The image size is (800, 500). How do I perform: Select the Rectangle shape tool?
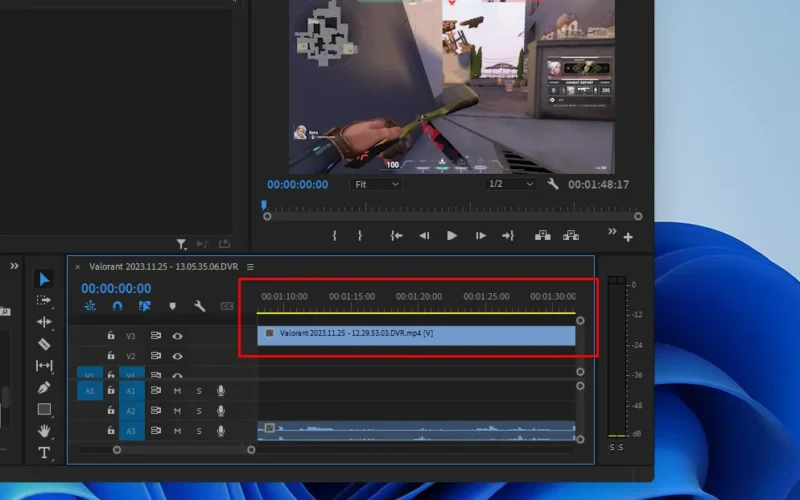click(44, 409)
